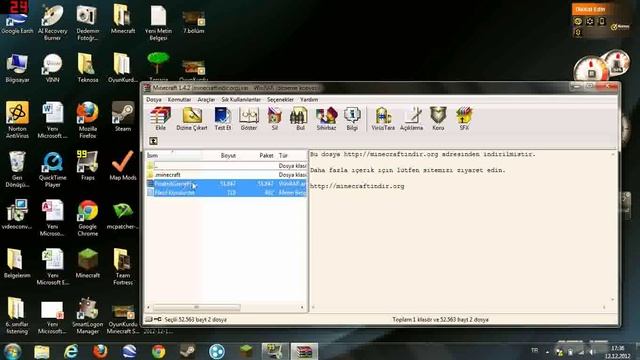Open the Sihirbaz wizard tool

(326, 118)
